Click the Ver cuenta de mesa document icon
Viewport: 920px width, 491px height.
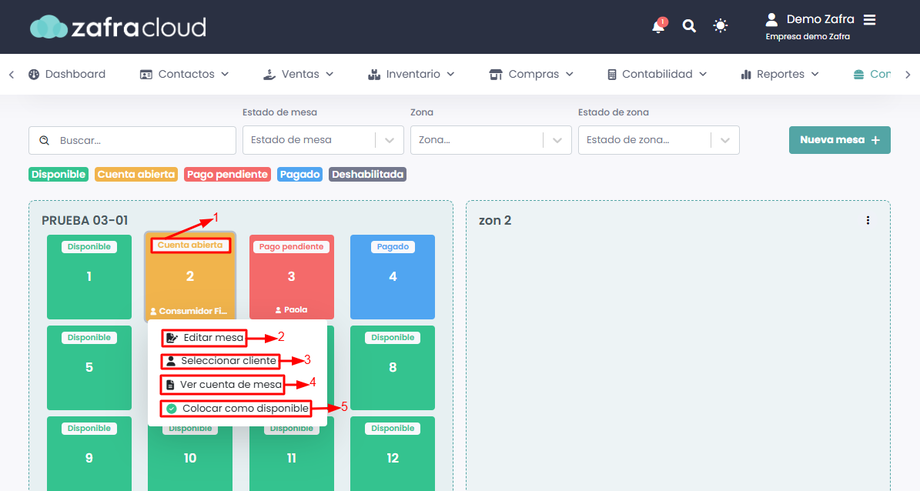tap(170, 385)
